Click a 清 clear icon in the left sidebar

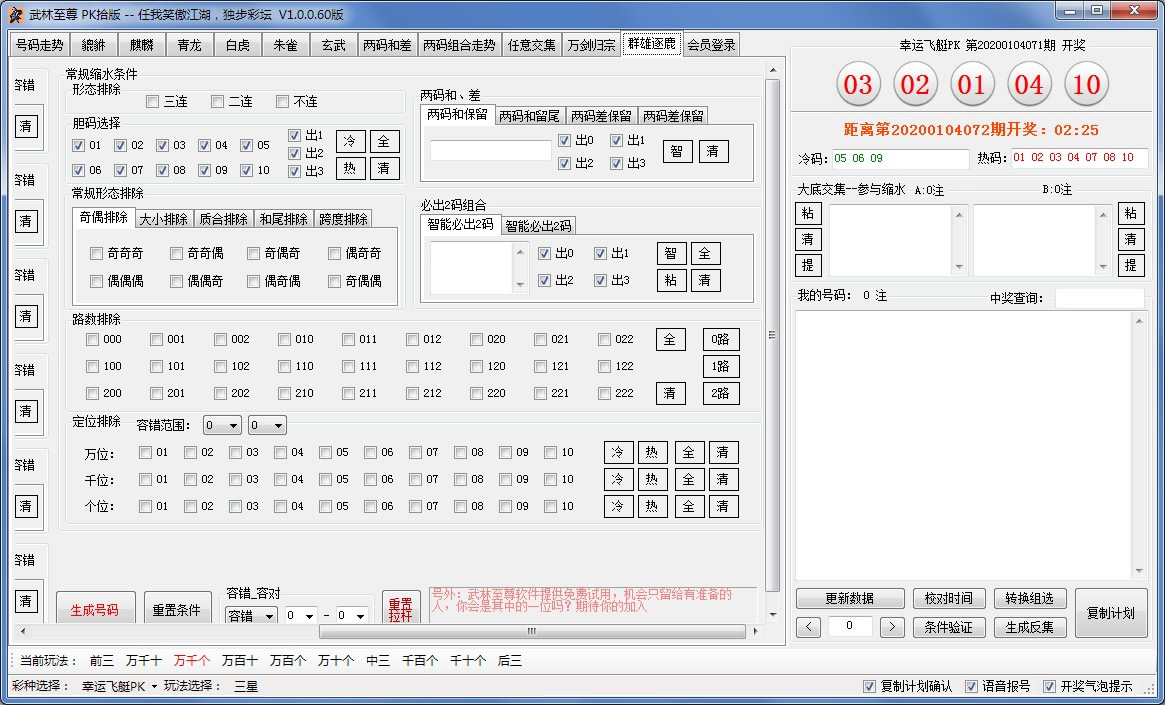(29, 127)
